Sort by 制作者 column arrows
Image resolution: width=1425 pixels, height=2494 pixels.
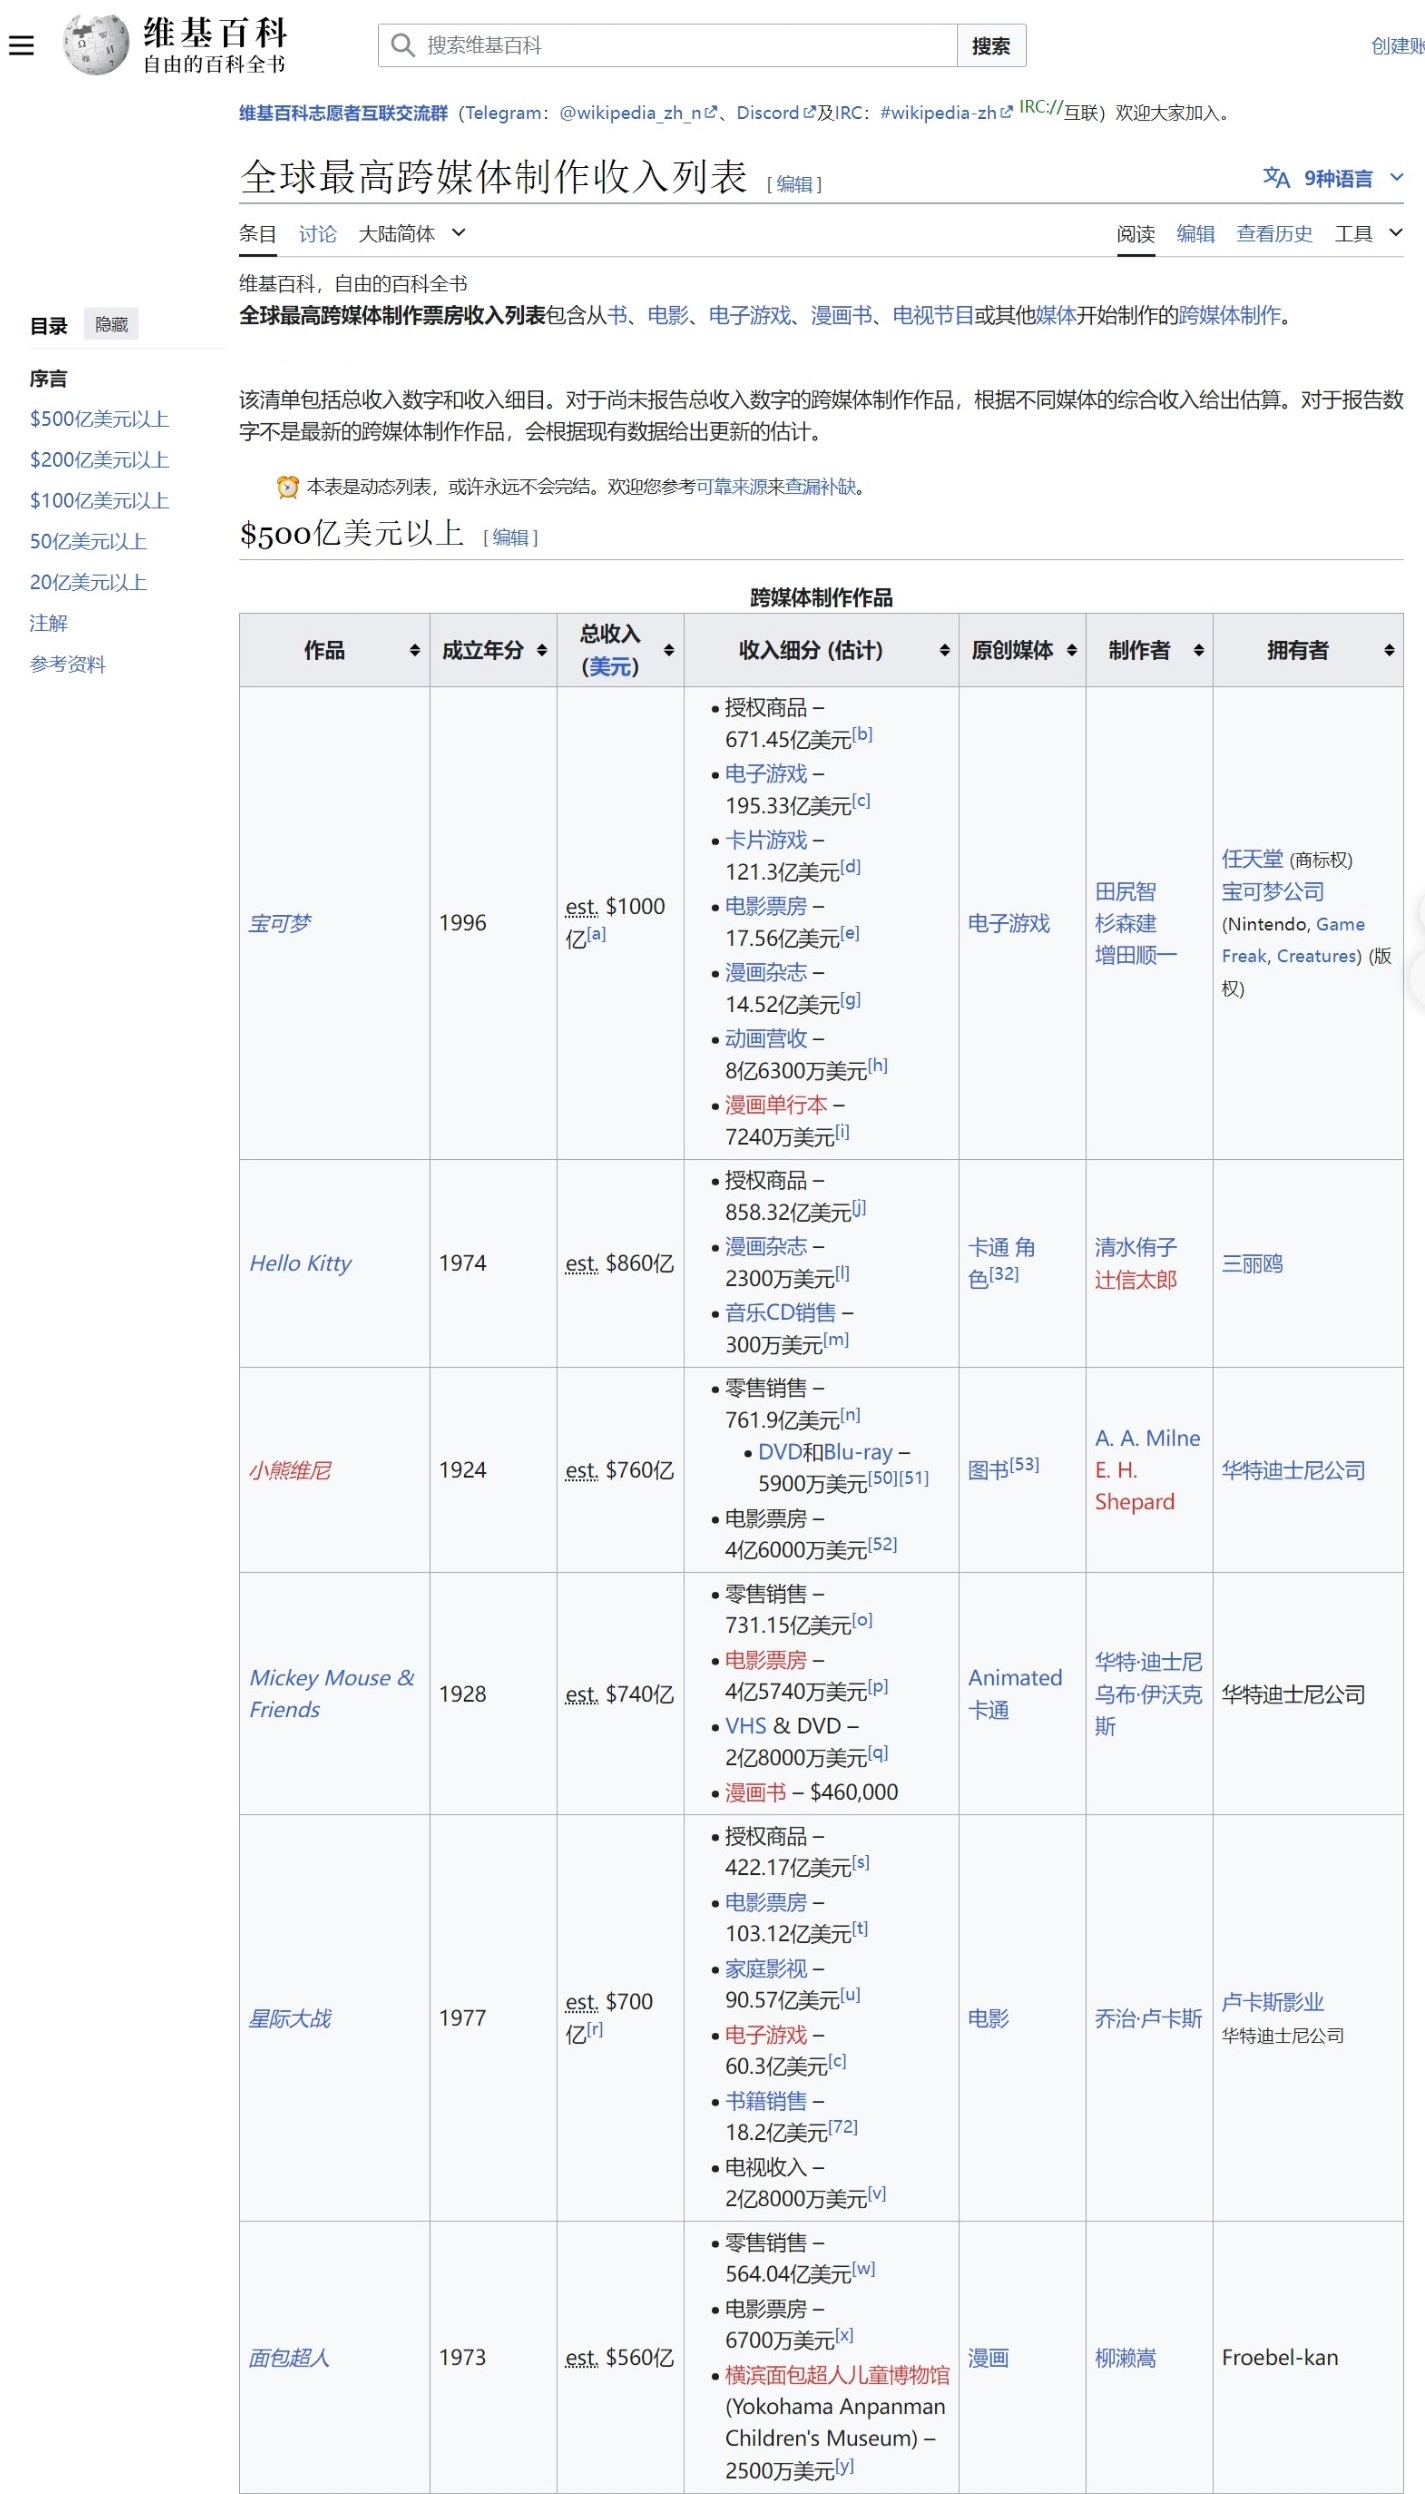coord(1199,651)
